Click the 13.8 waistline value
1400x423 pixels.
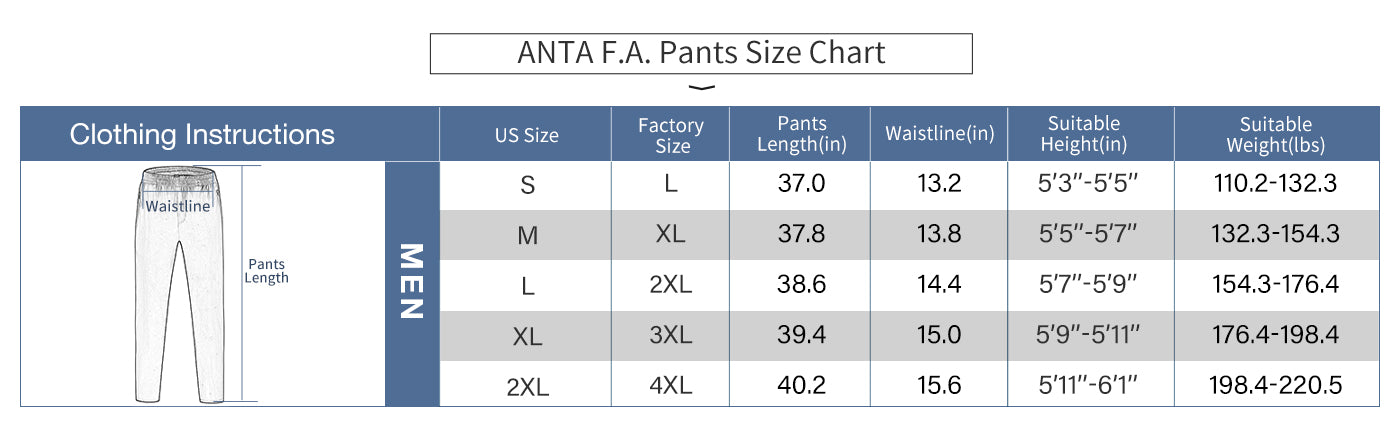point(939,234)
